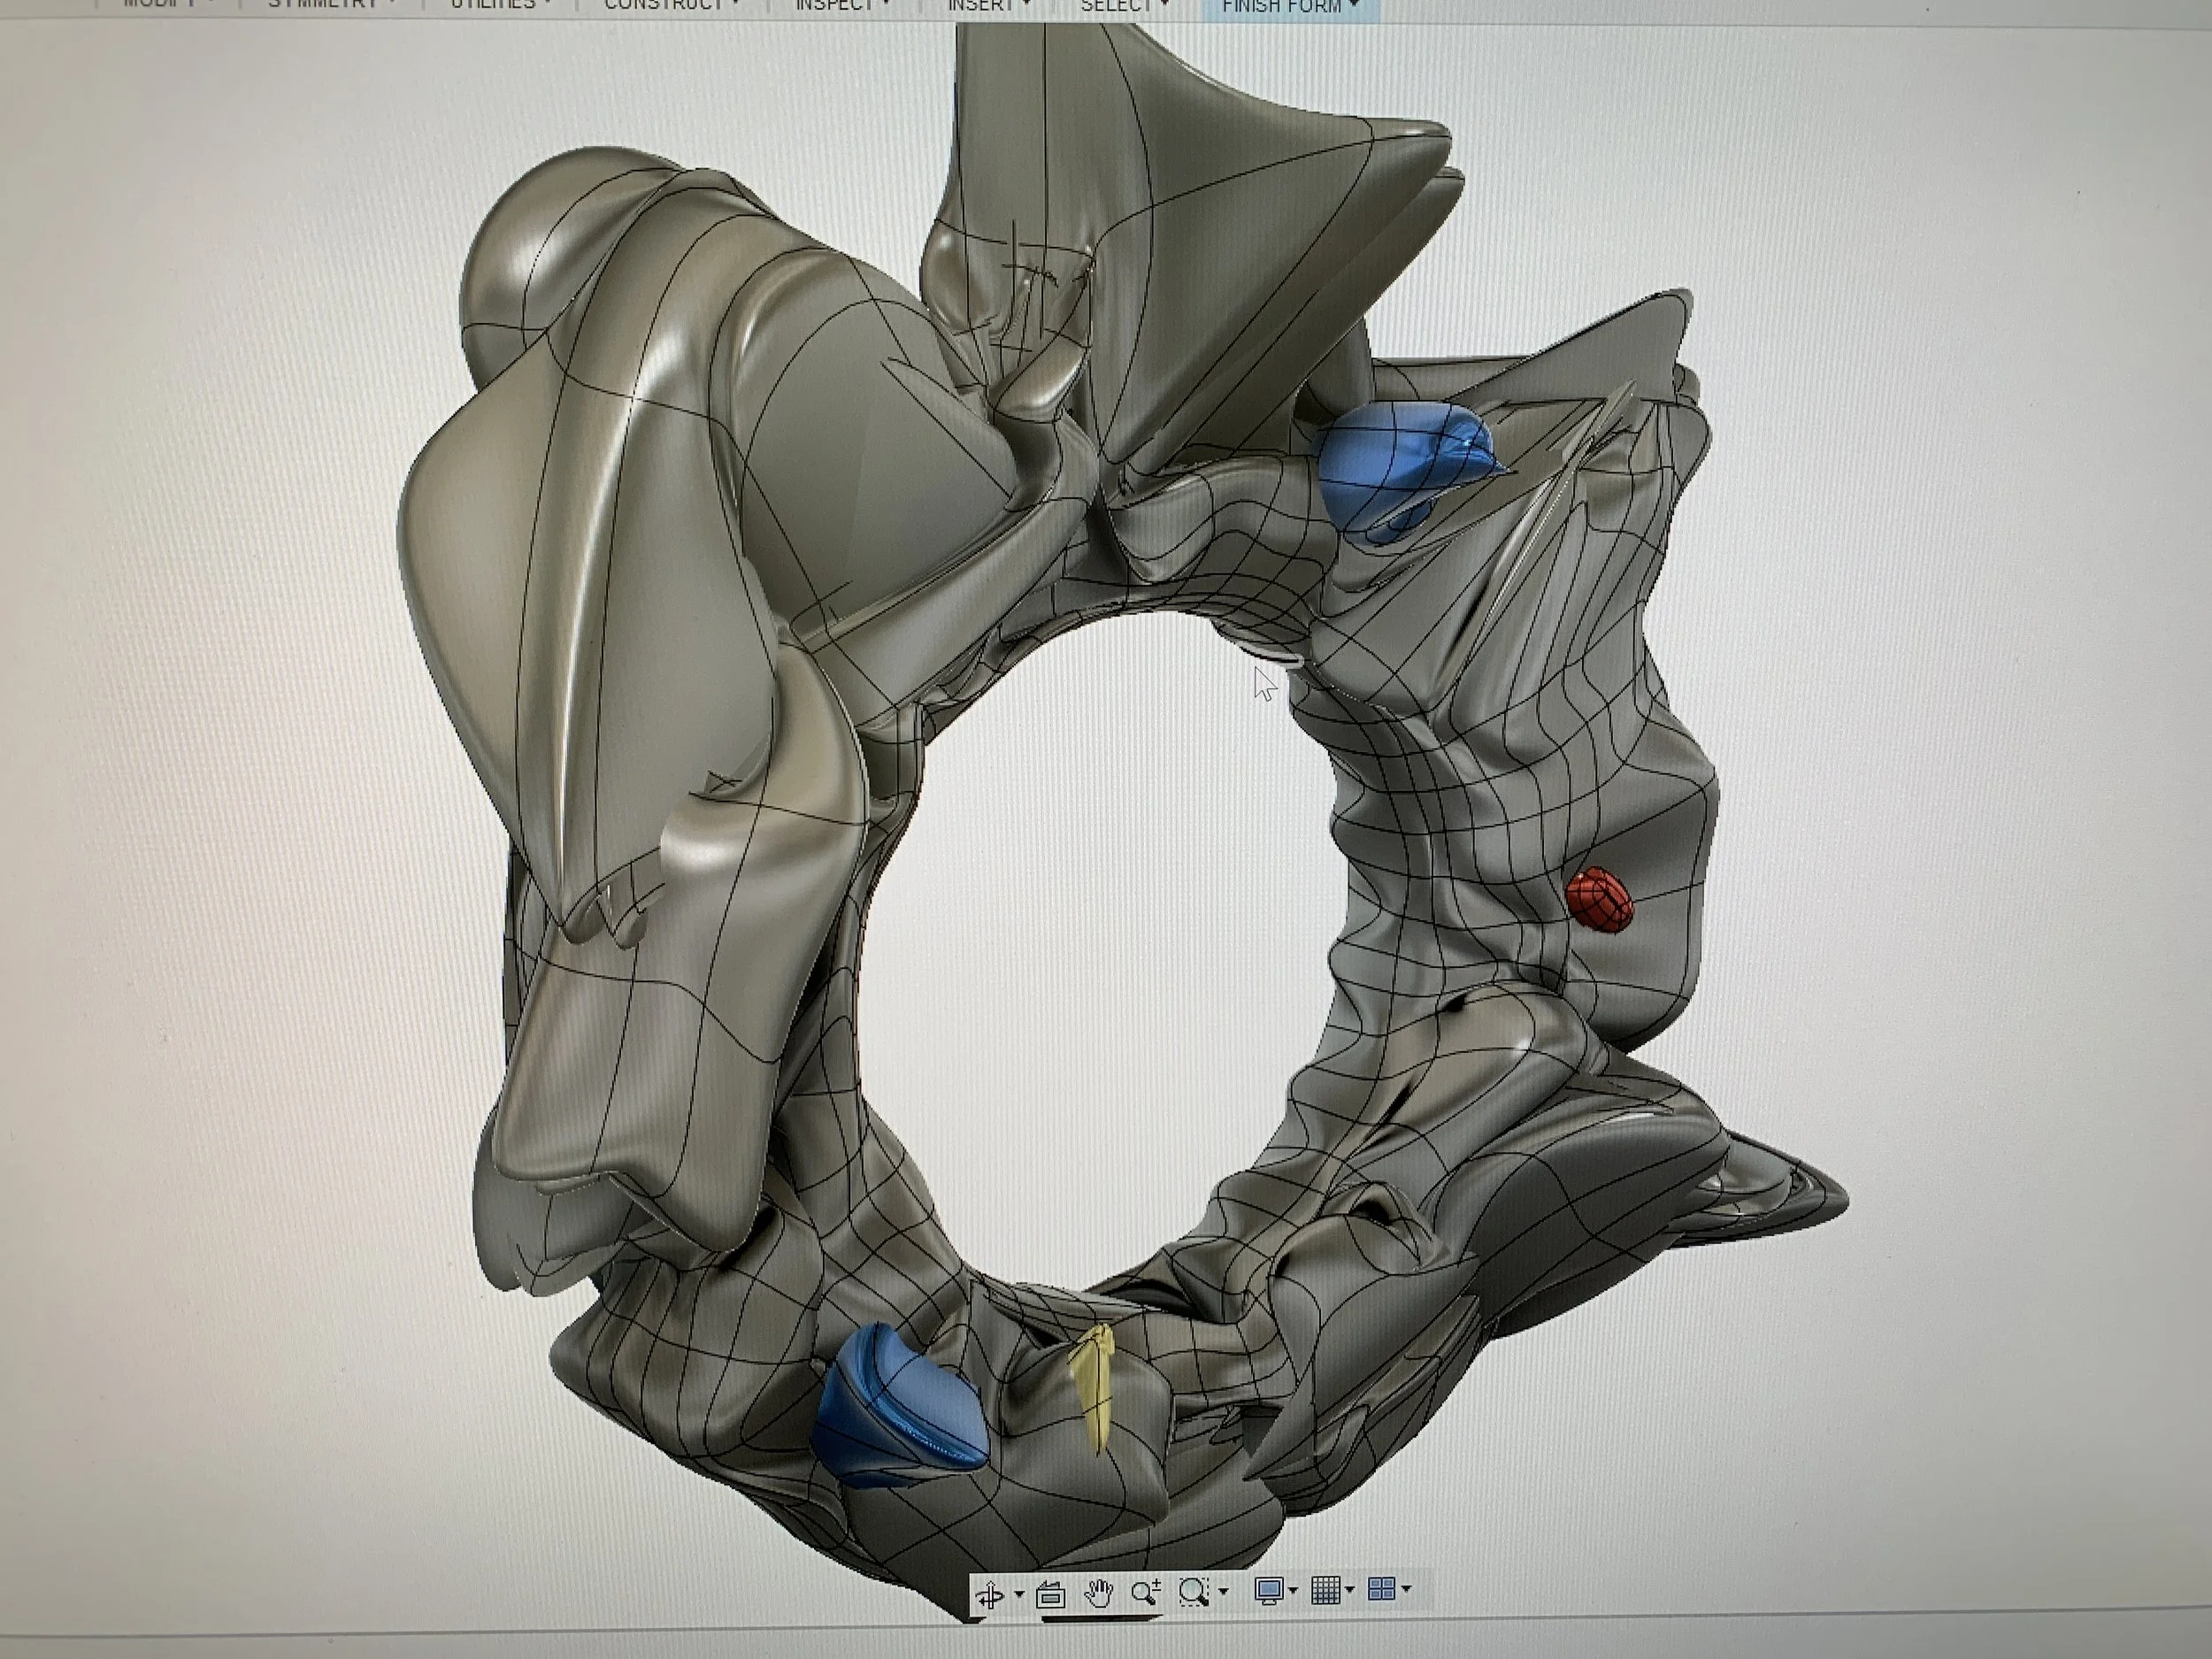Expand the Grid and Snaps dropdown arrow
The width and height of the screenshot is (2212, 1659).
[1350, 1590]
